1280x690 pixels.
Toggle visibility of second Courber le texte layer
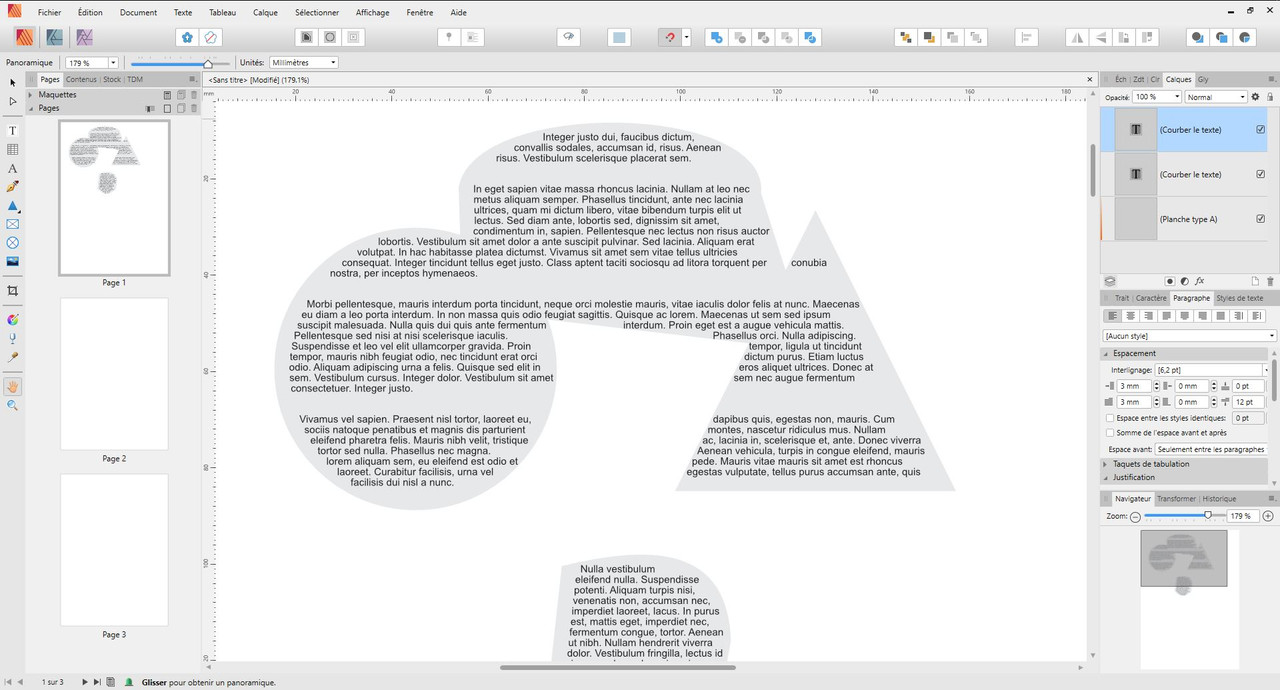point(1260,174)
